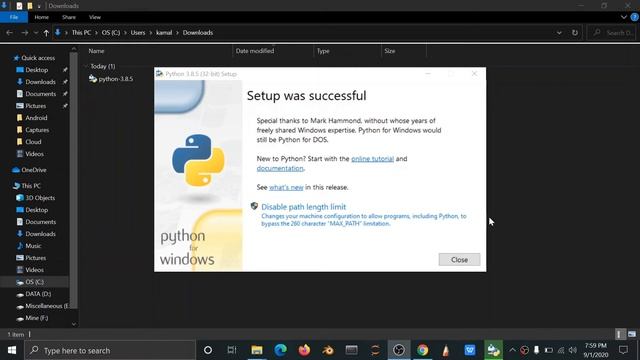Select Mine (F:) drive

pyautogui.click(x=37, y=318)
